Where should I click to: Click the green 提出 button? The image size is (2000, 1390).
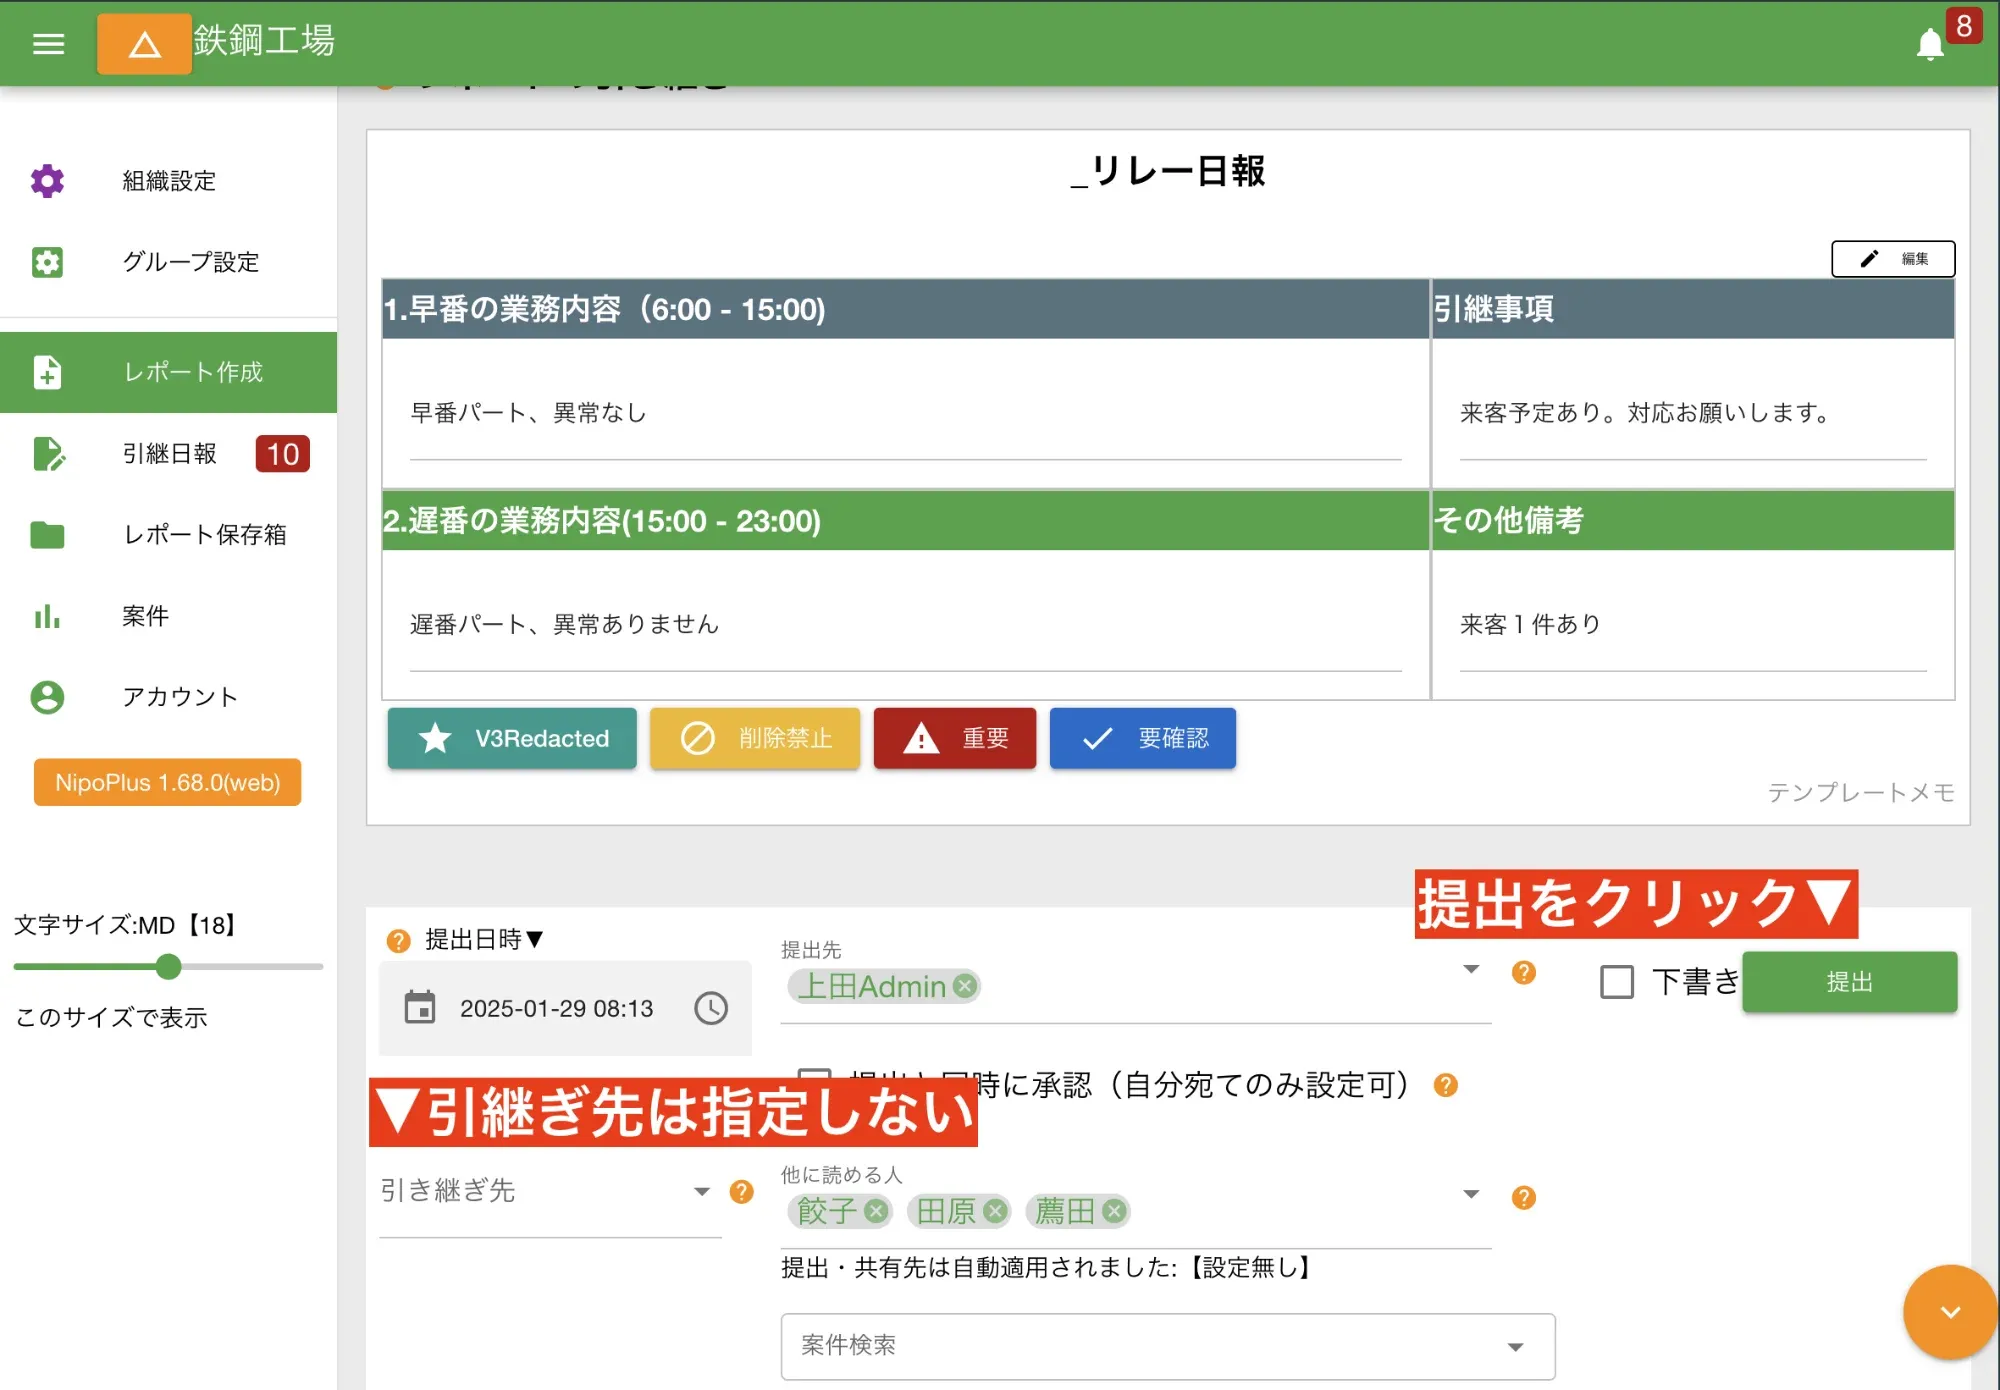1849,982
